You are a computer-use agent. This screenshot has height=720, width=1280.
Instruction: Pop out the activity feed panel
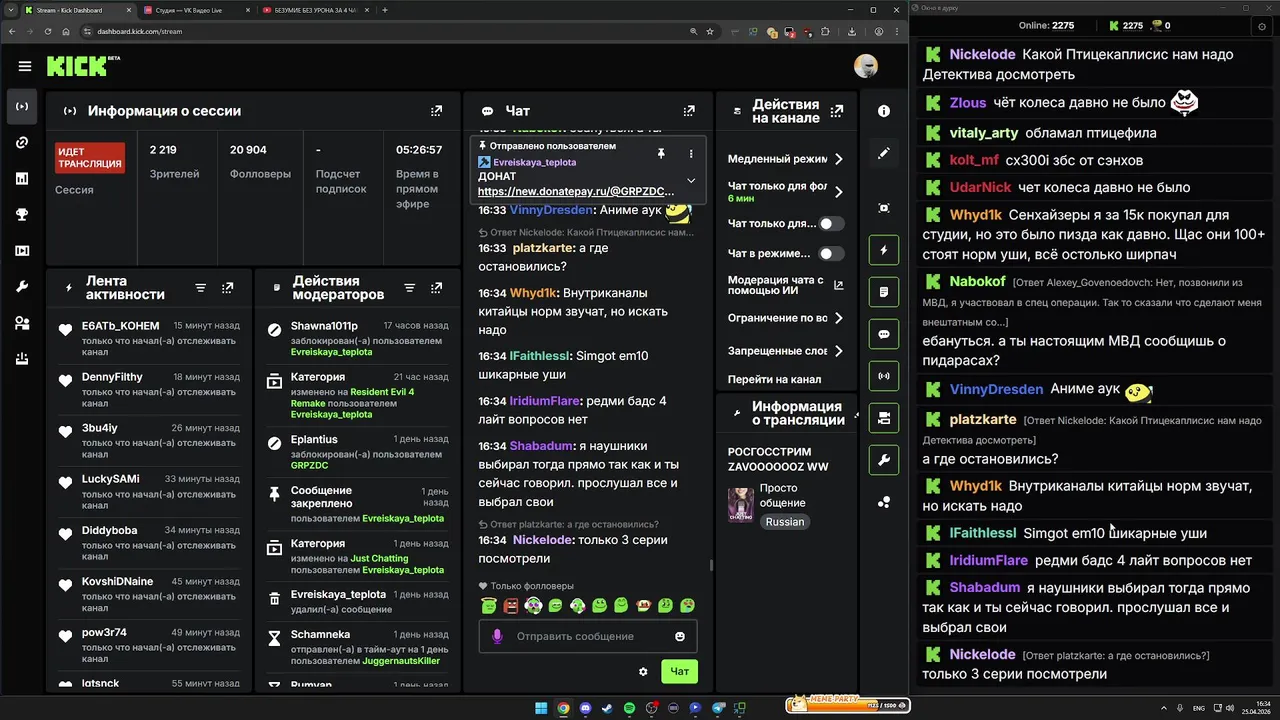click(x=228, y=288)
